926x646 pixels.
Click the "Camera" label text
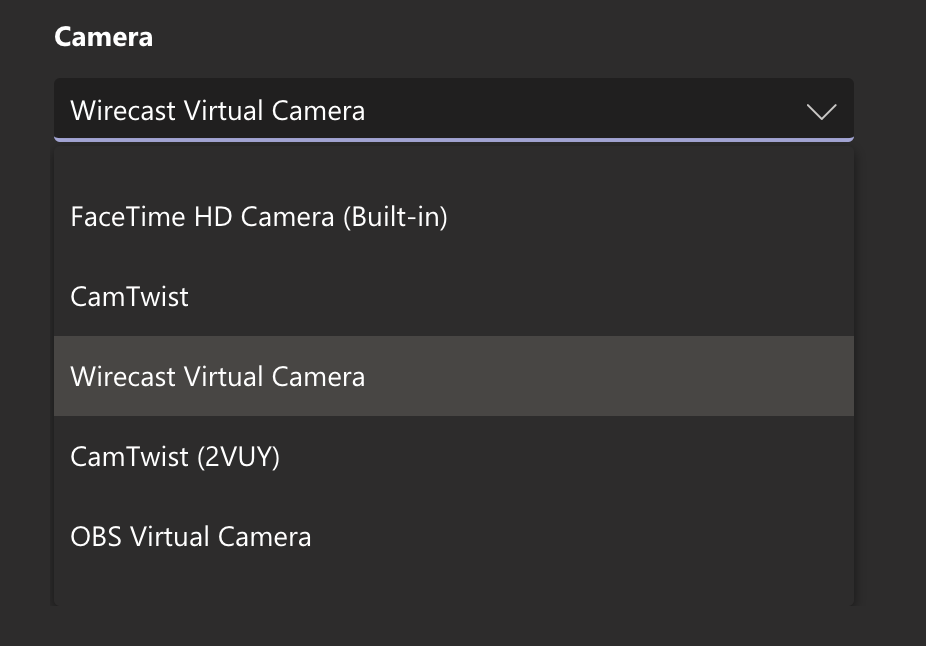click(103, 38)
